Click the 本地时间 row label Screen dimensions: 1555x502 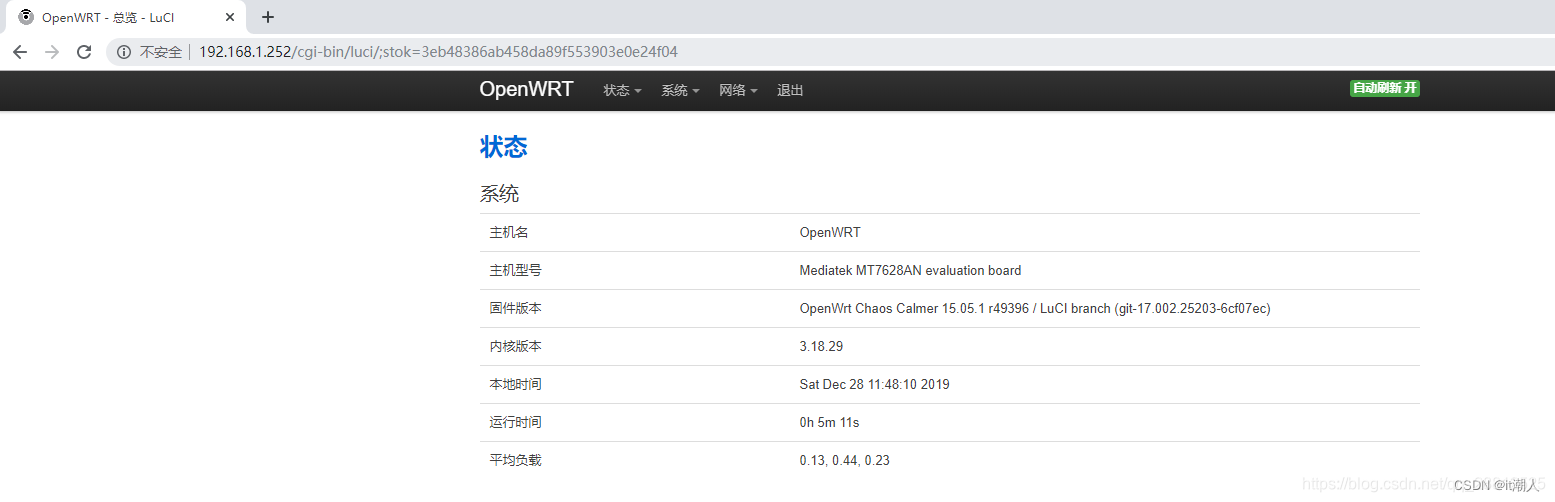tap(516, 384)
